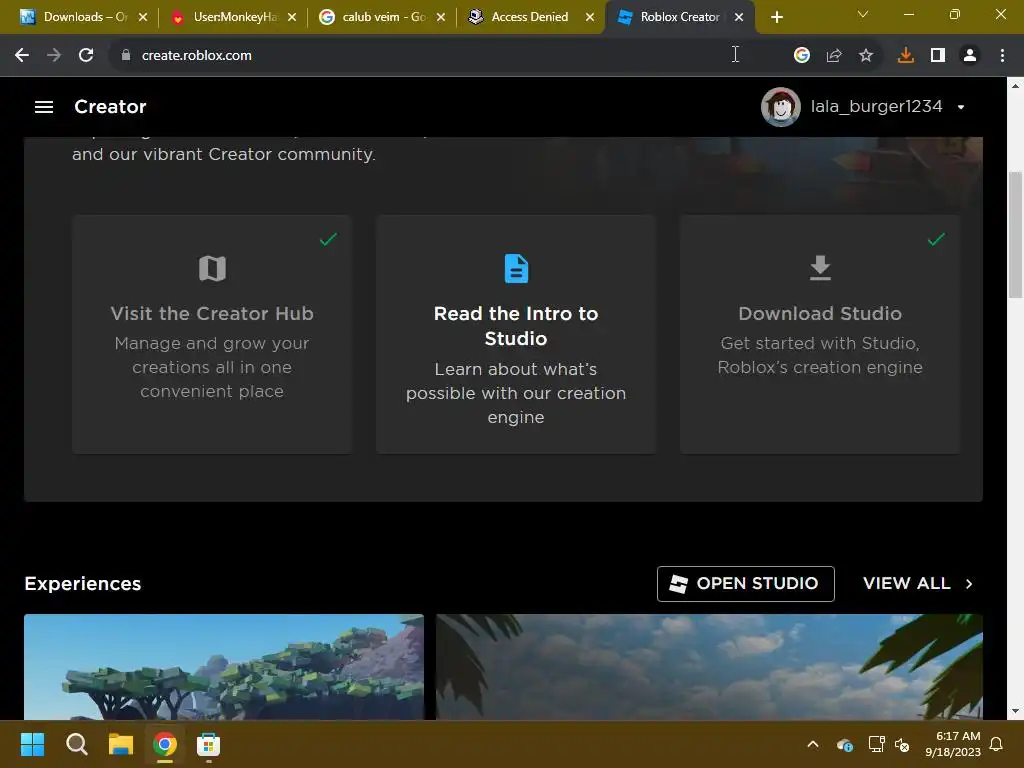
Task: Close the Access Denied tab
Action: pyautogui.click(x=590, y=17)
